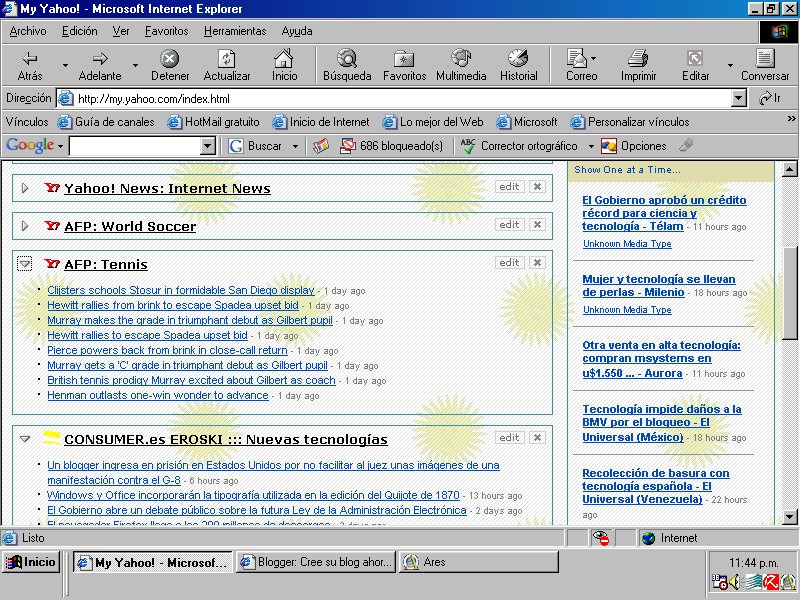Click the Ir go button
Screen dimensions: 800x600
coord(770,98)
